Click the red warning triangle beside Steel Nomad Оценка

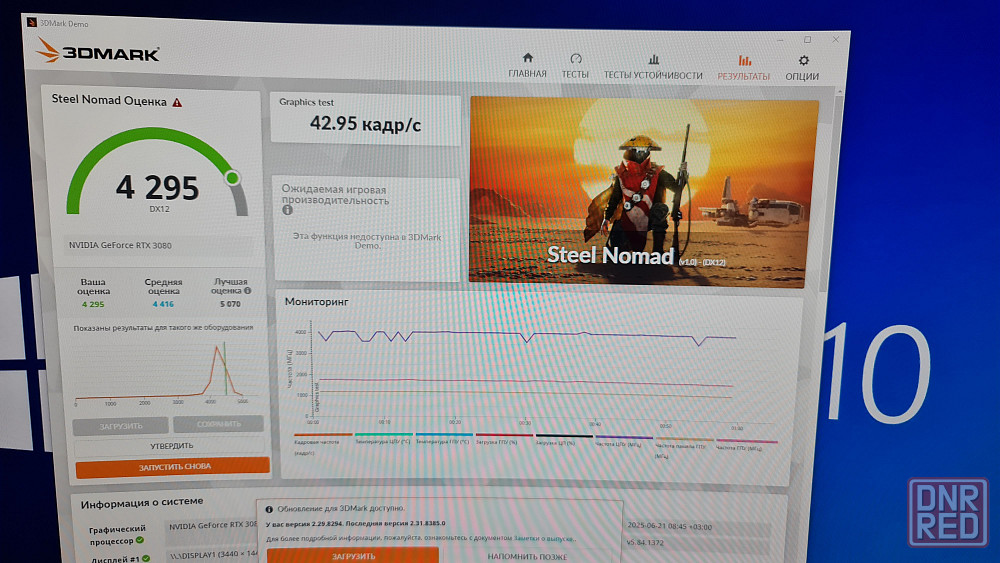(177, 102)
